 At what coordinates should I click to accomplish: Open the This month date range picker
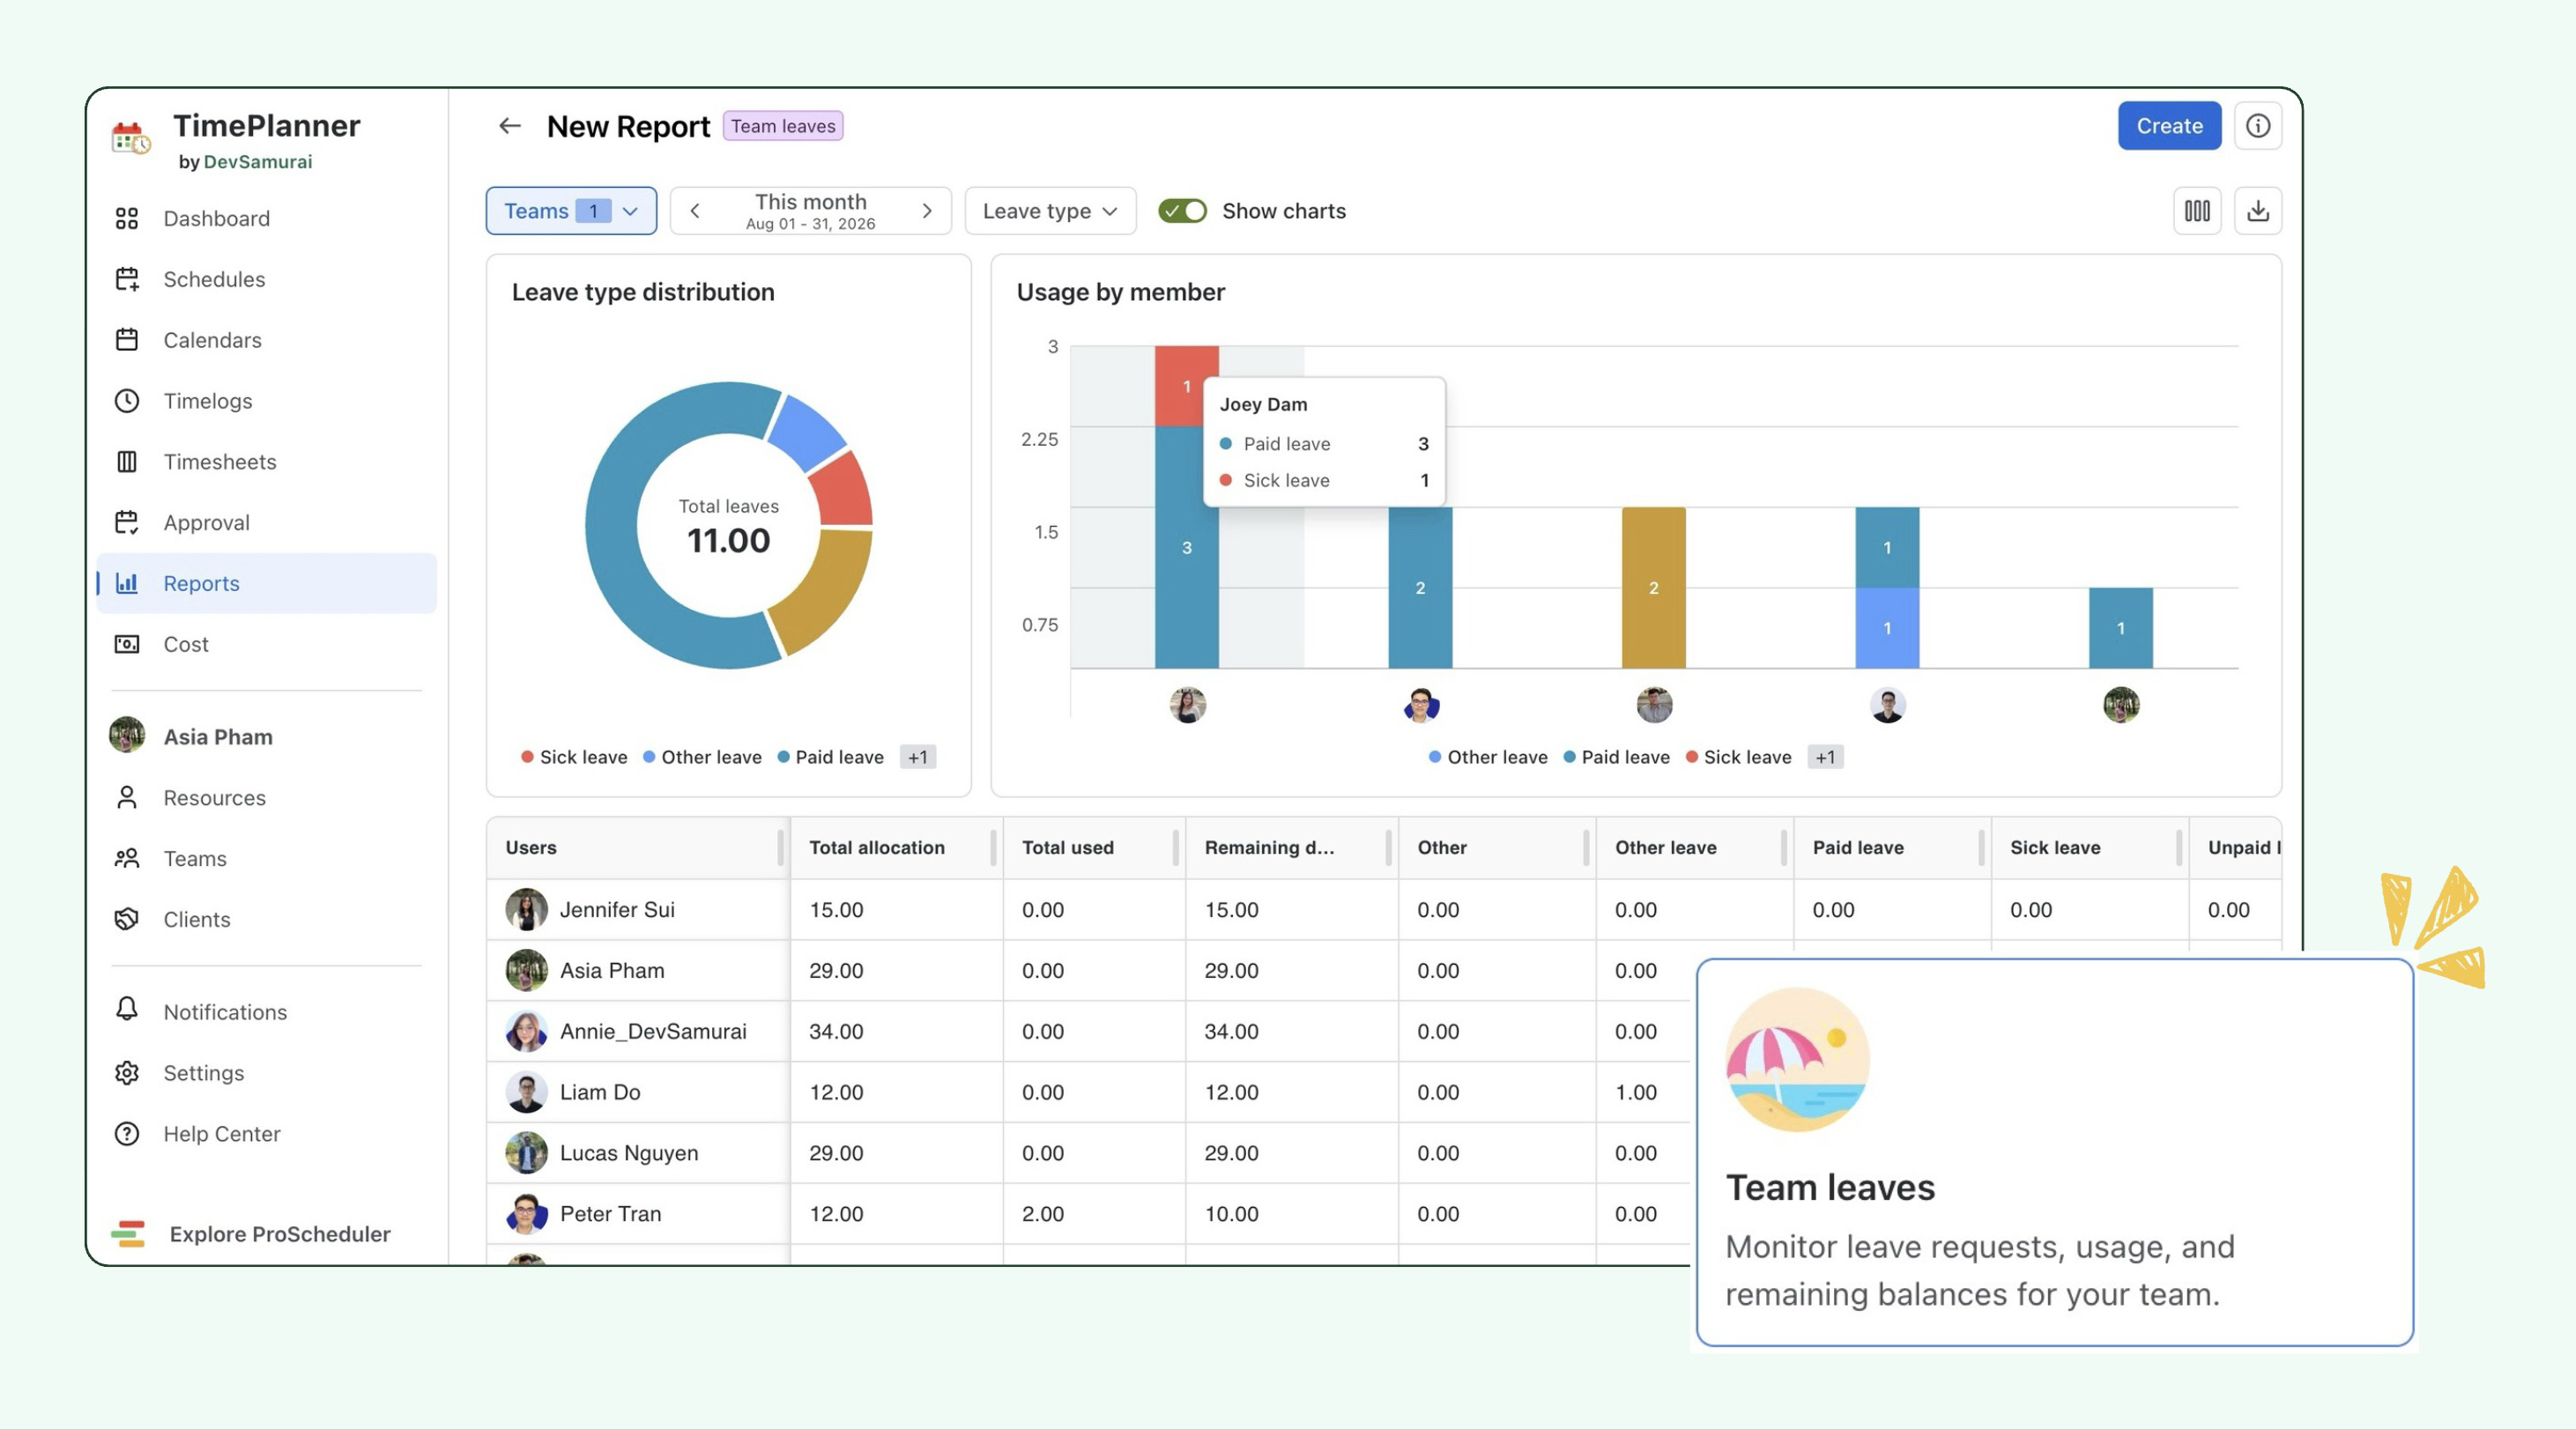click(x=810, y=211)
